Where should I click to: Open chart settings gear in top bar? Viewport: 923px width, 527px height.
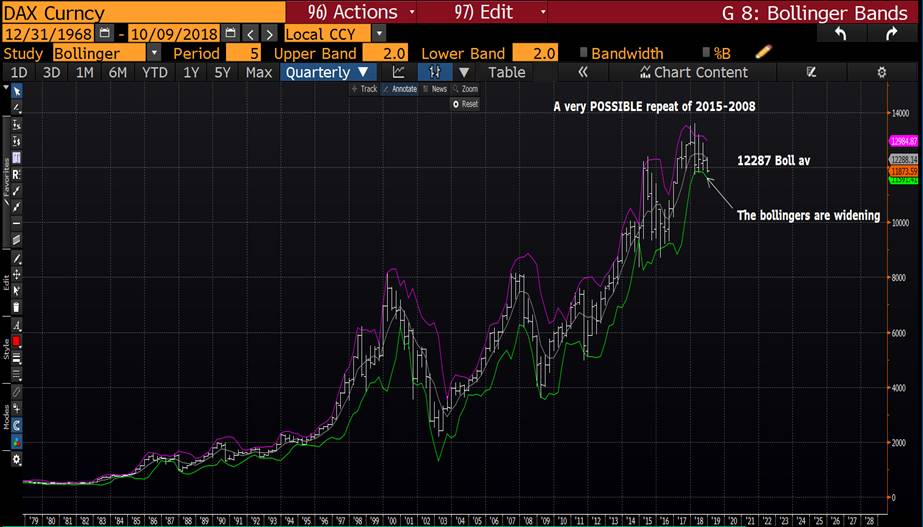pyautogui.click(x=881, y=72)
